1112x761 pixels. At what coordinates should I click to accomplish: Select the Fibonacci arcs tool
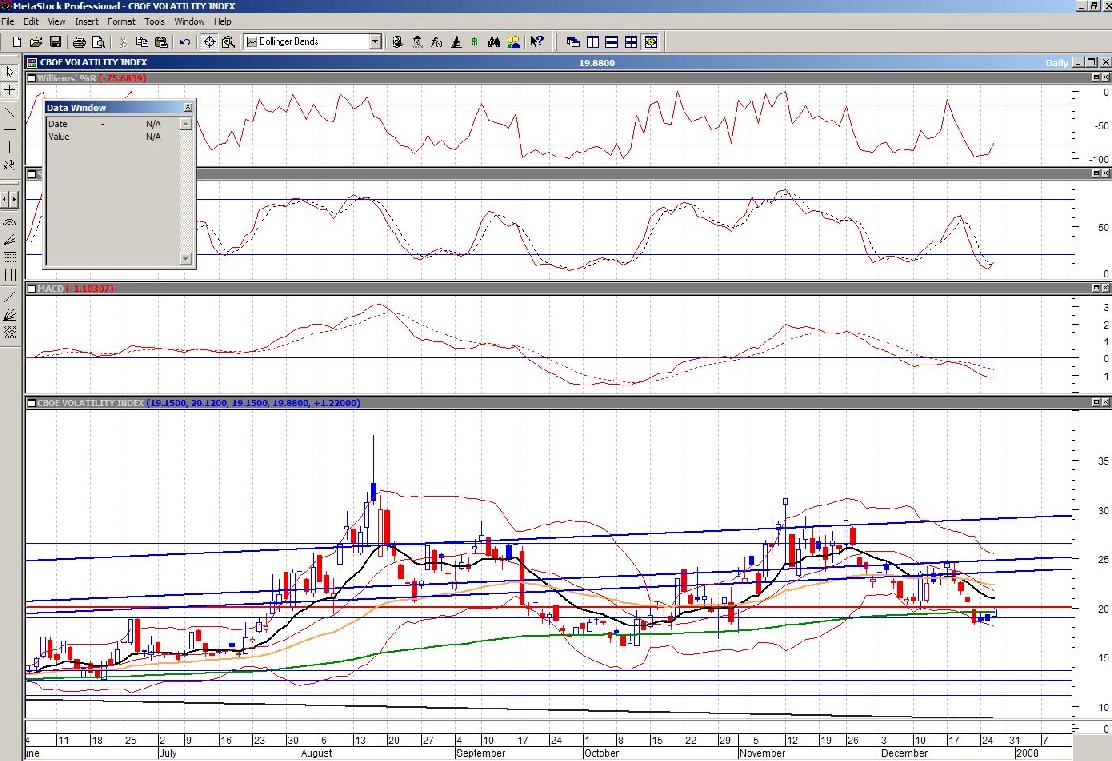[10, 223]
